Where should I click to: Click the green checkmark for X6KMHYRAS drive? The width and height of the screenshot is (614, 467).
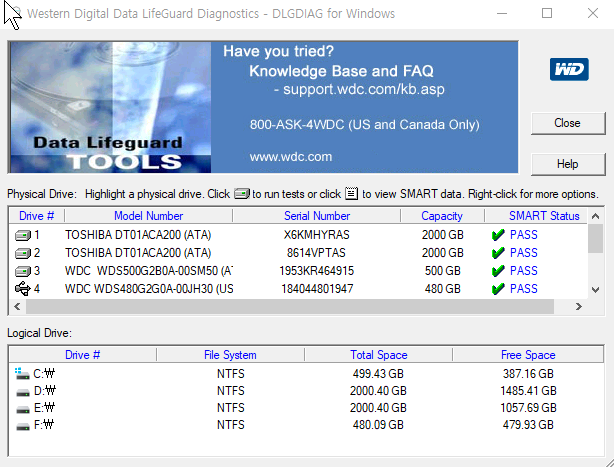[498, 235]
